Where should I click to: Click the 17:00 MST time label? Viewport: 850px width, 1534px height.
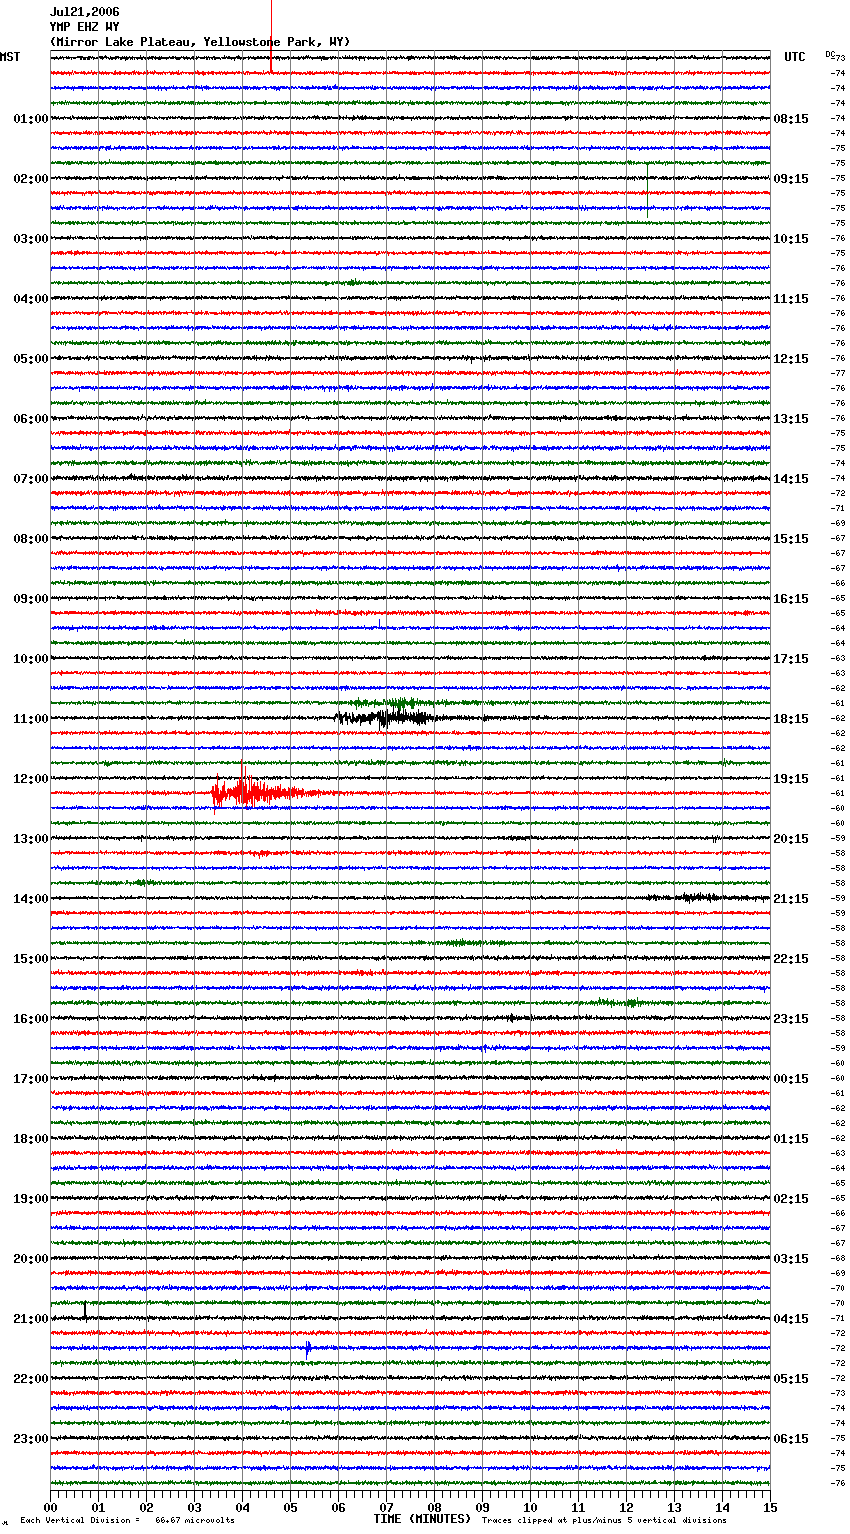click(x=31, y=1079)
